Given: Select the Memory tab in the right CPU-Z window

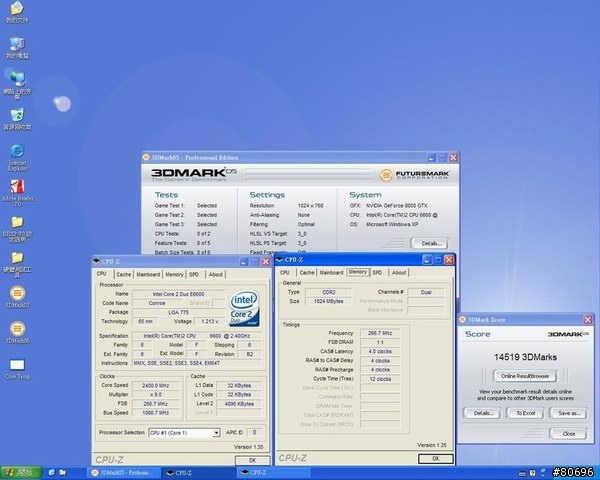Looking at the screenshot, I should tap(358, 272).
